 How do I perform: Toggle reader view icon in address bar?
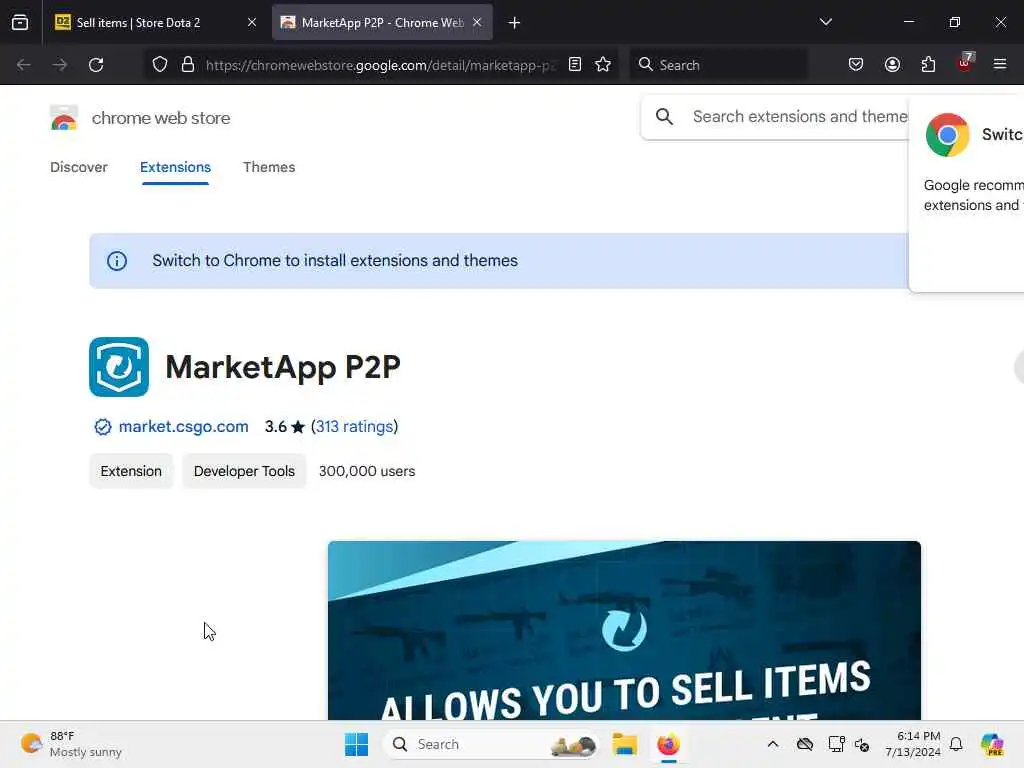575,64
